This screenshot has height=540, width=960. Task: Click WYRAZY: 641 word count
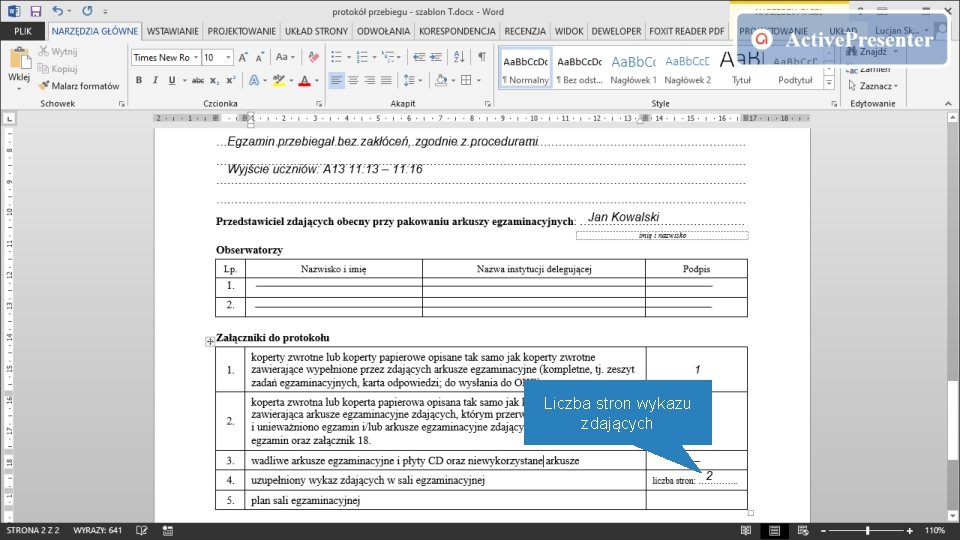pyautogui.click(x=97, y=531)
